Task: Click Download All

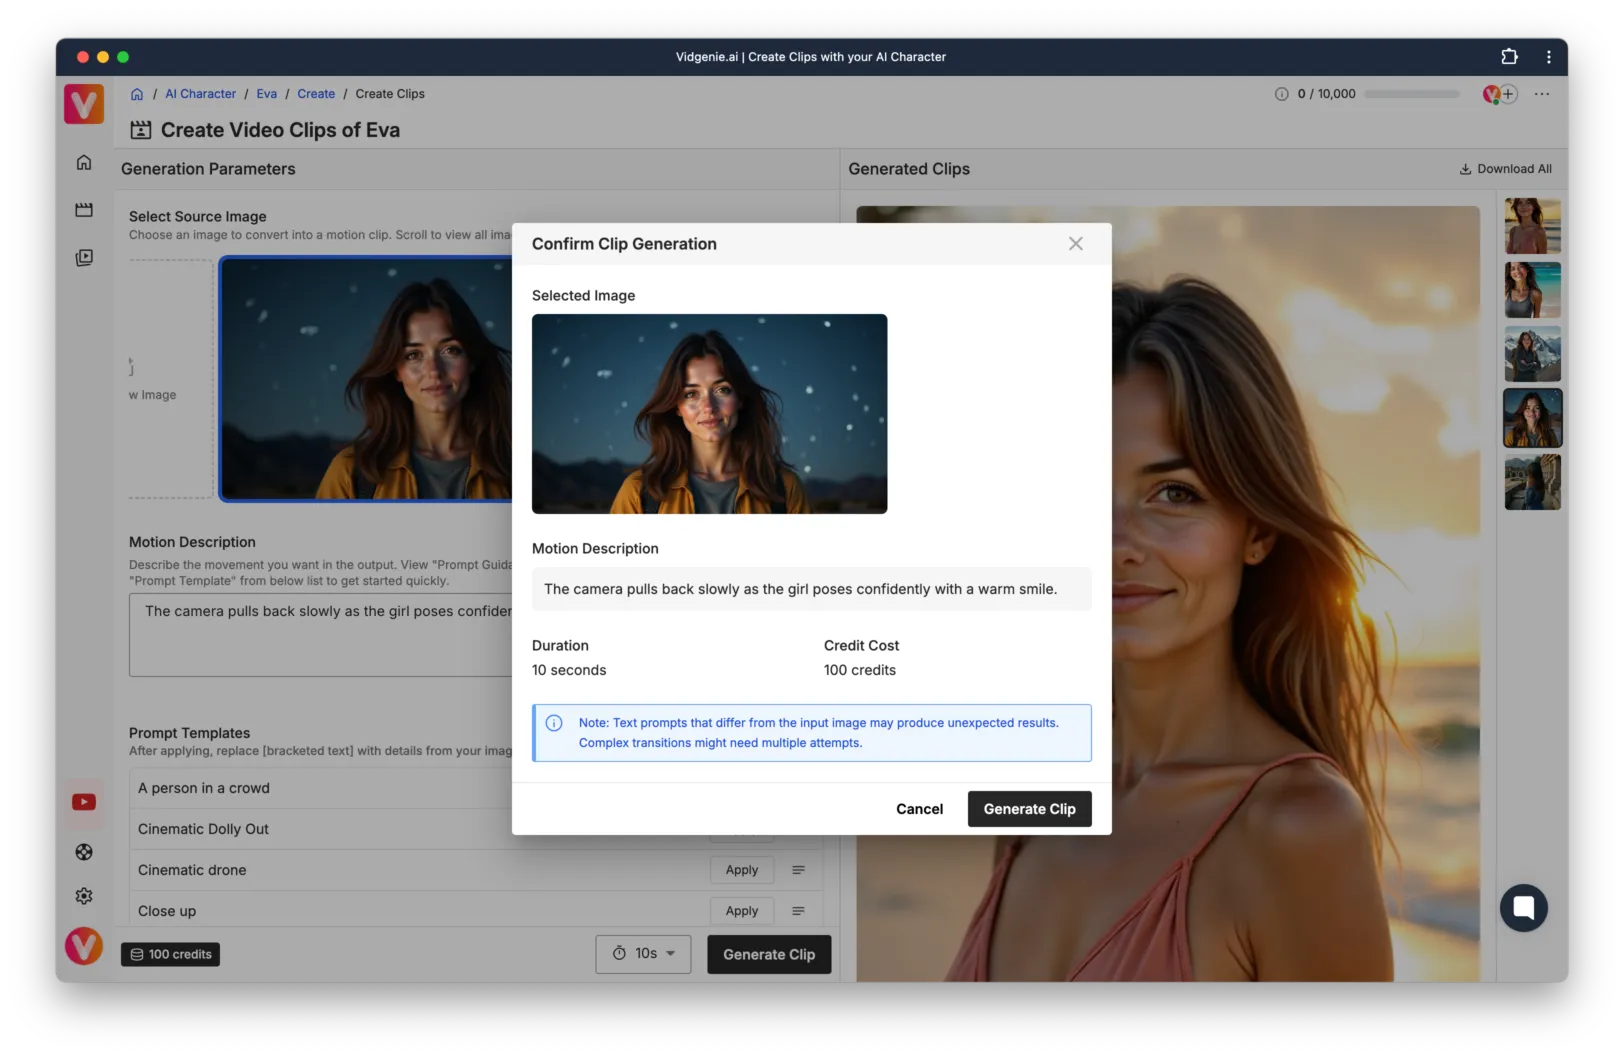Action: point(1505,169)
